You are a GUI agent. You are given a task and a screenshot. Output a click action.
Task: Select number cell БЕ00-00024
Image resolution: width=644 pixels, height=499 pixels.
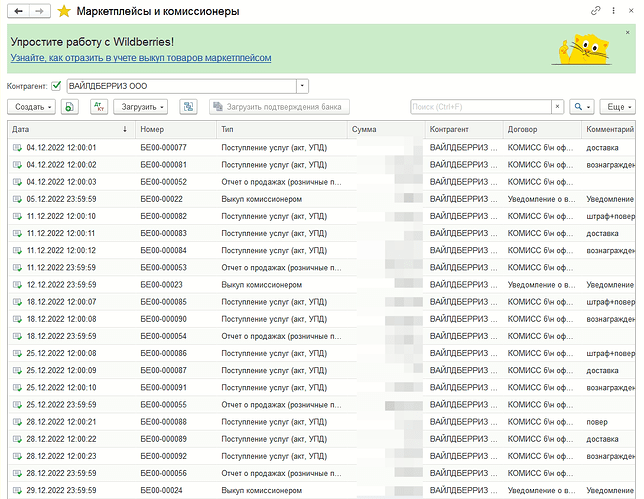[x=161, y=490]
